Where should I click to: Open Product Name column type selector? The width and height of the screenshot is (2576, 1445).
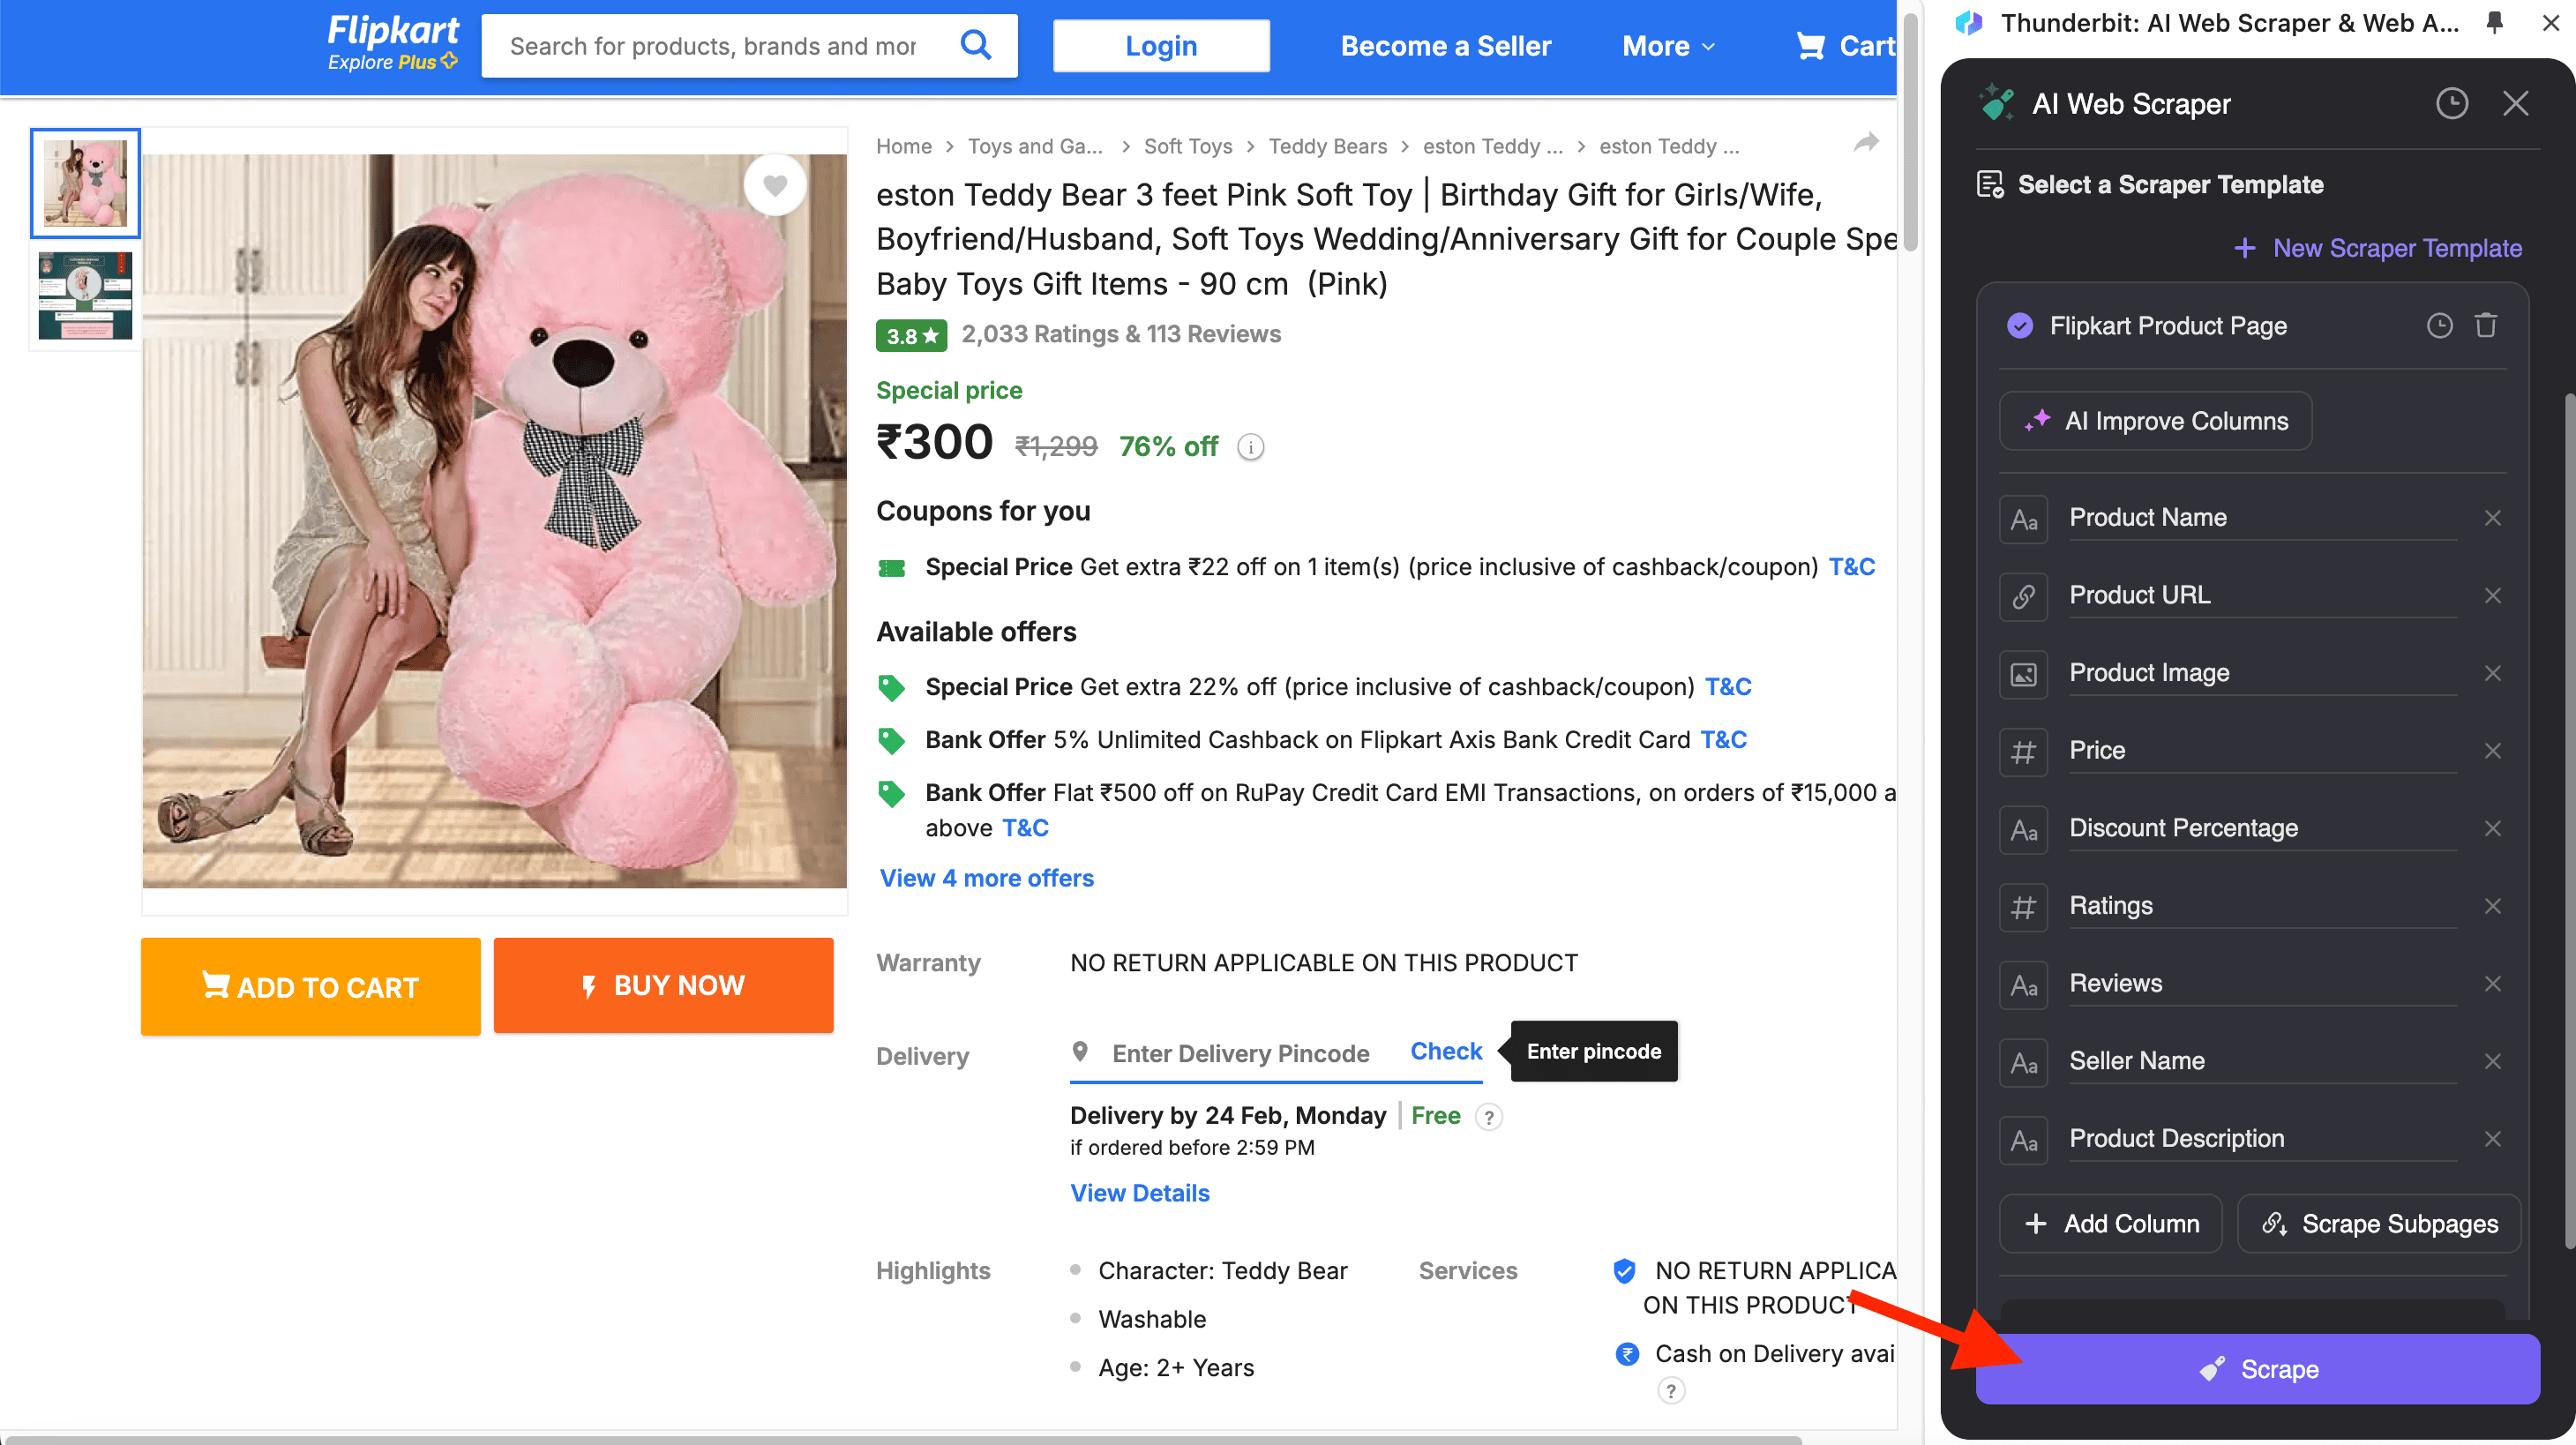[x=2023, y=519]
